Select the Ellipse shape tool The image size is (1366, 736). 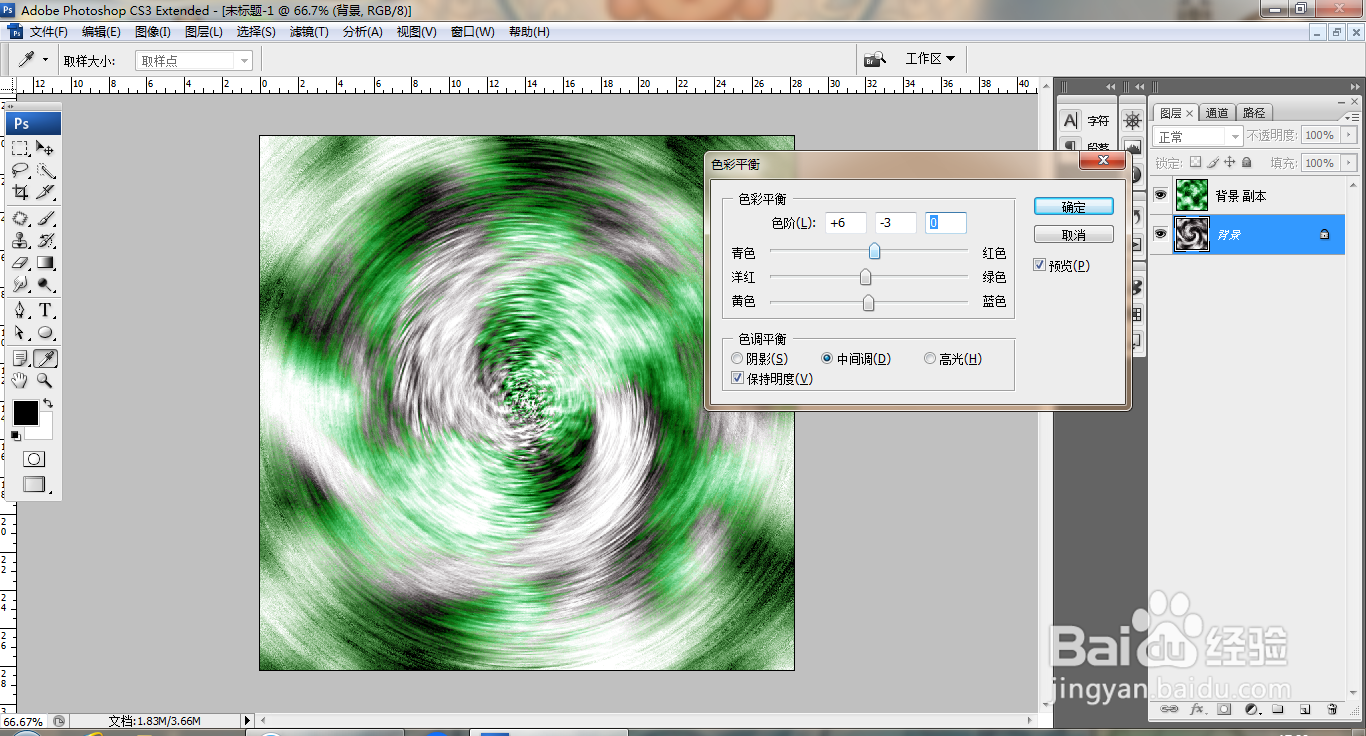(46, 332)
